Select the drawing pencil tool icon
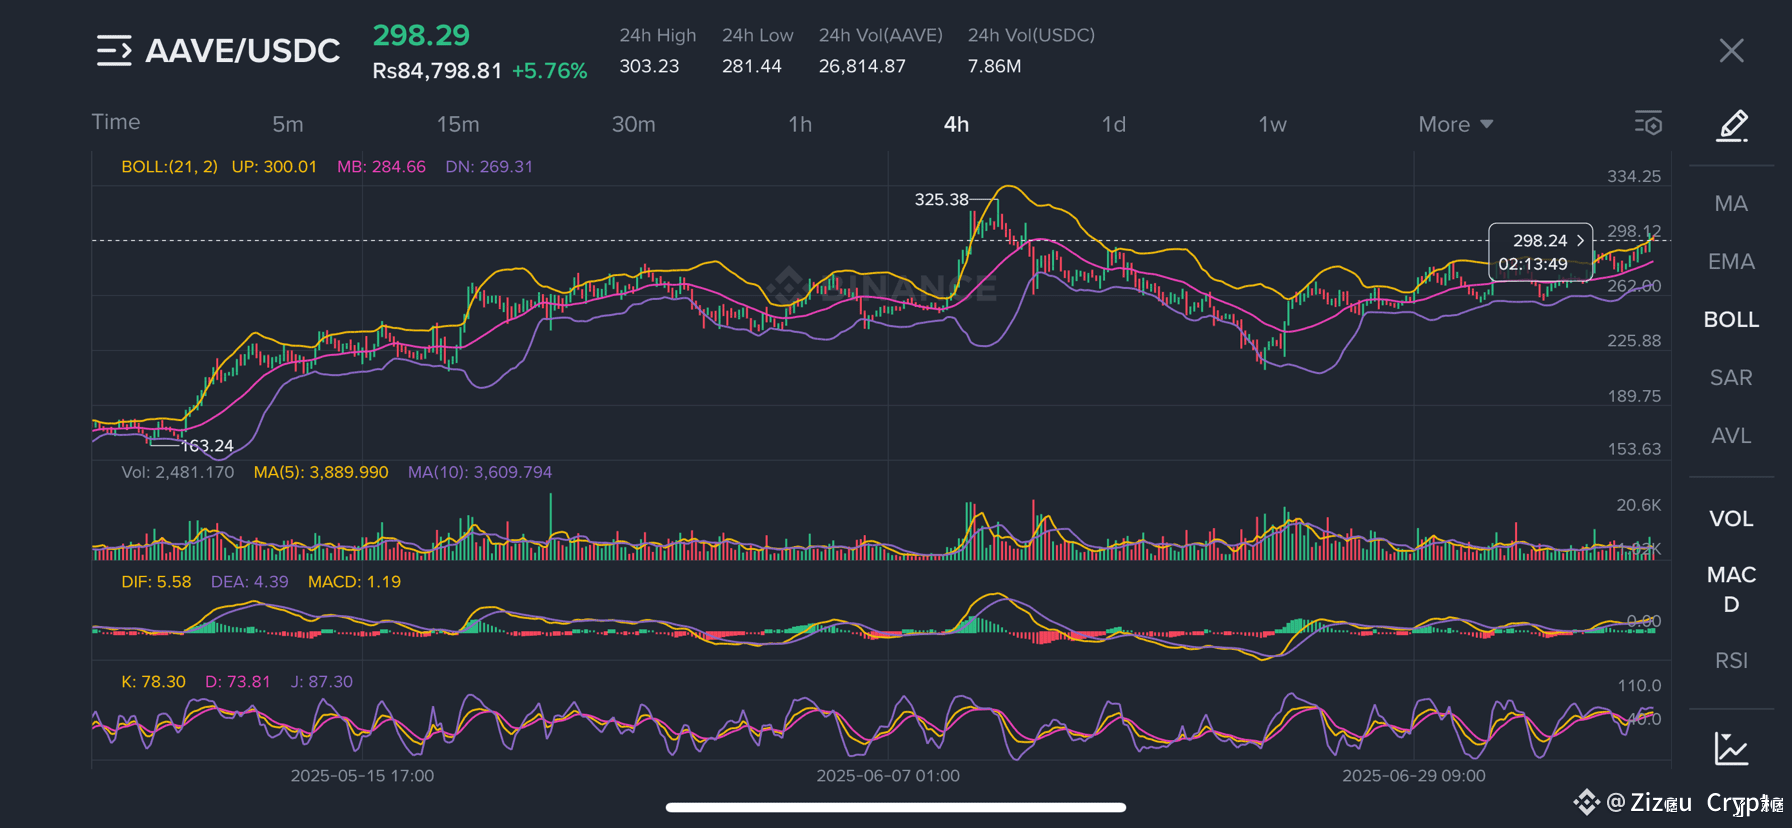This screenshot has height=828, width=1792. coord(1732,126)
